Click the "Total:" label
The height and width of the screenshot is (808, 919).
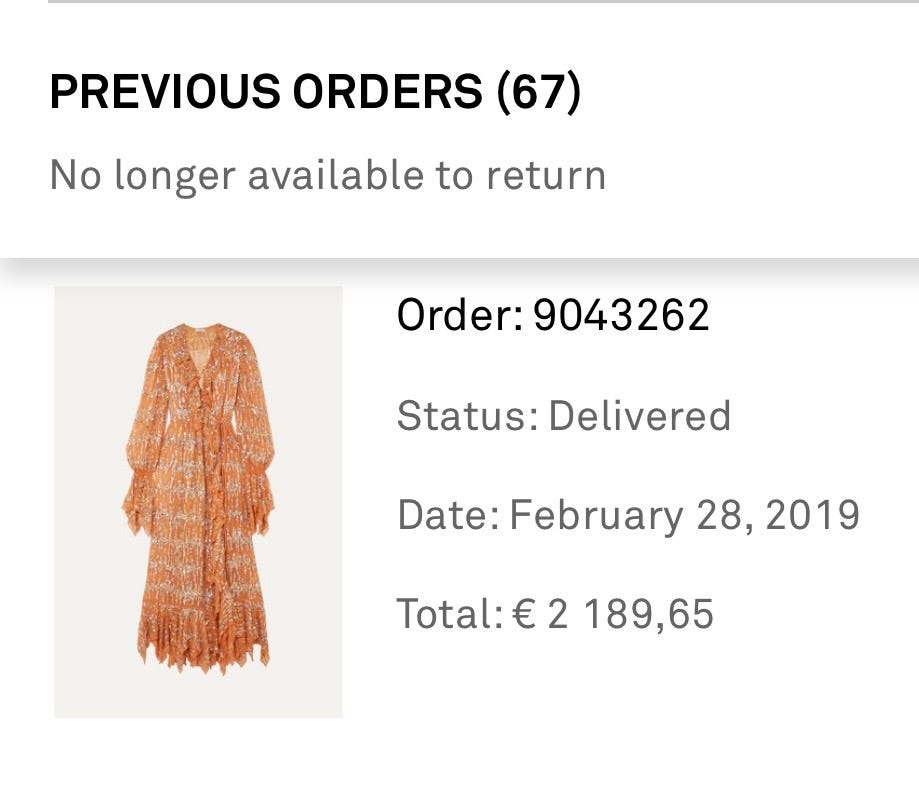pyautogui.click(x=450, y=614)
